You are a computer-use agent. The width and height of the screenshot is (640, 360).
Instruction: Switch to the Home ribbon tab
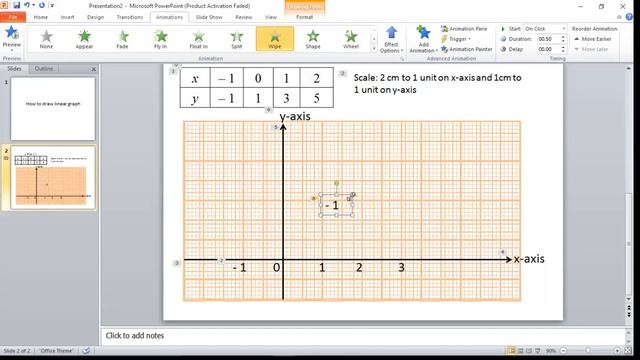coord(40,17)
